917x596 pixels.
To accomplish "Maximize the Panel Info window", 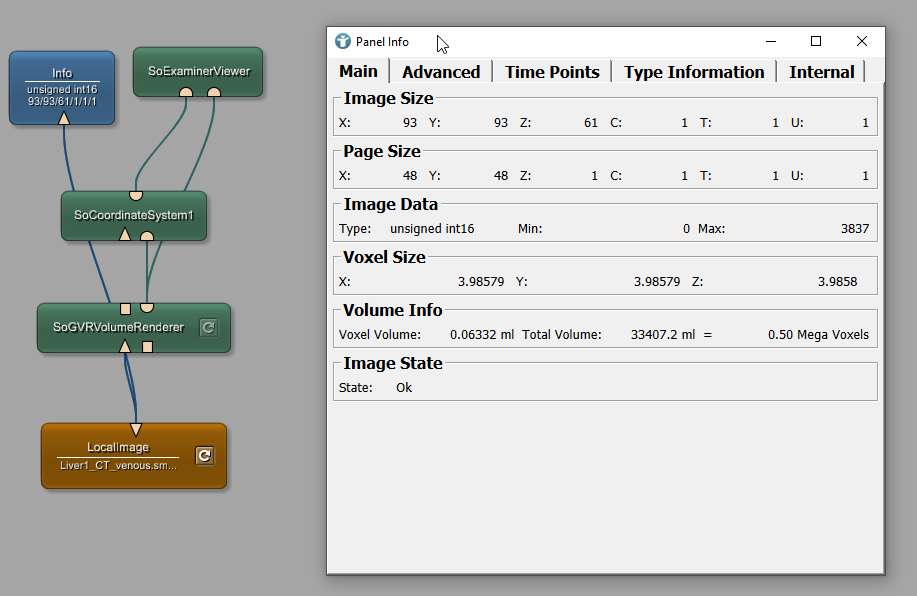I will click(x=816, y=41).
